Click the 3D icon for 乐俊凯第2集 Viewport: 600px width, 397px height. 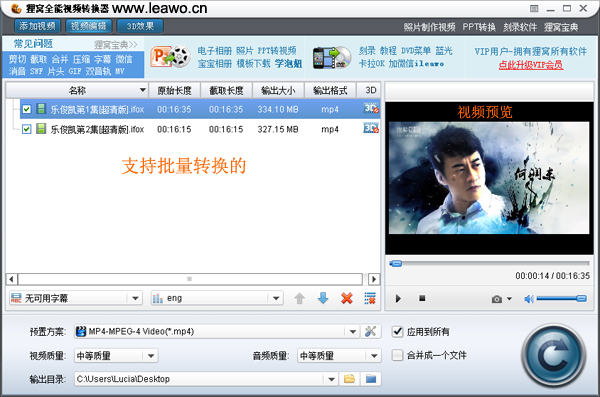pyautogui.click(x=371, y=128)
